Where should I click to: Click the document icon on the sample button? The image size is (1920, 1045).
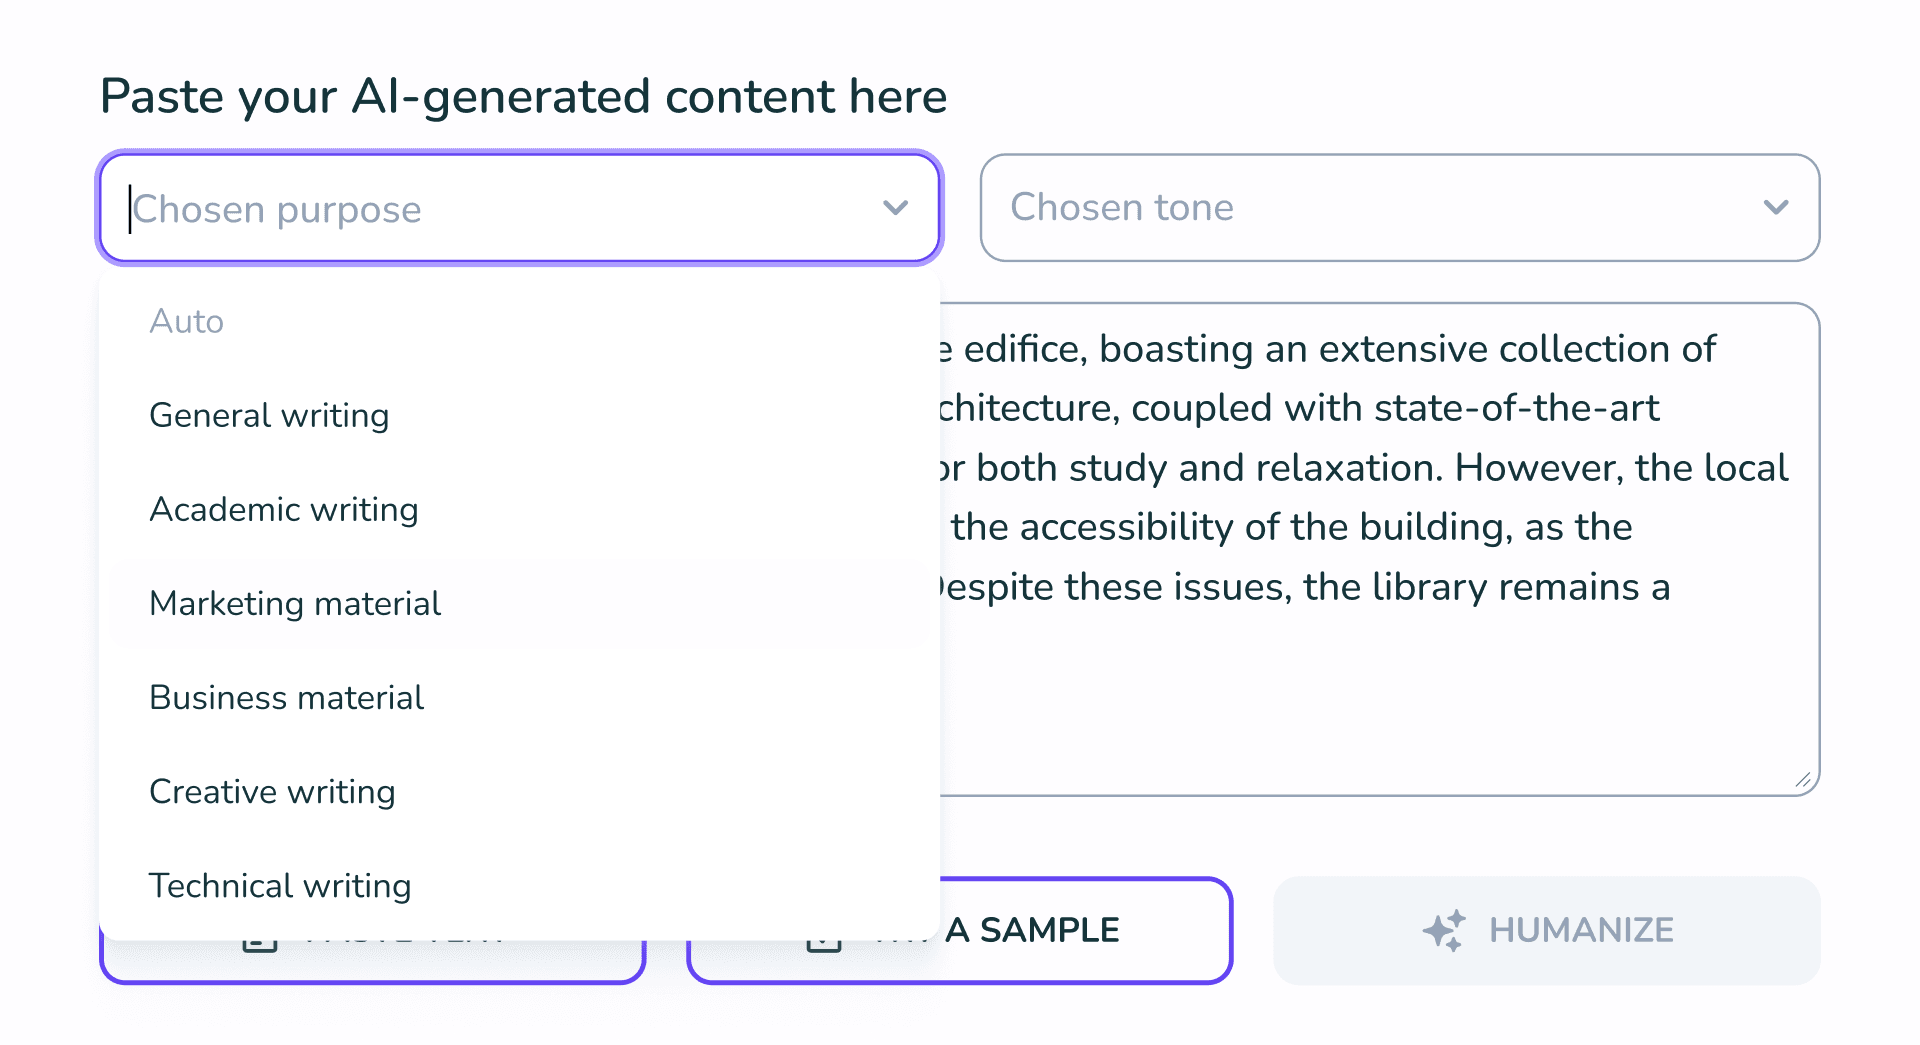click(824, 944)
